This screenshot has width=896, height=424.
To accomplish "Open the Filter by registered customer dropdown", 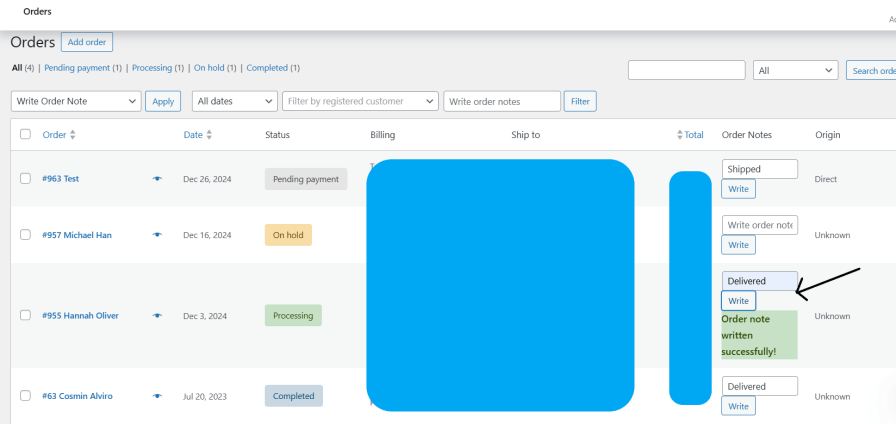I will pos(361,101).
